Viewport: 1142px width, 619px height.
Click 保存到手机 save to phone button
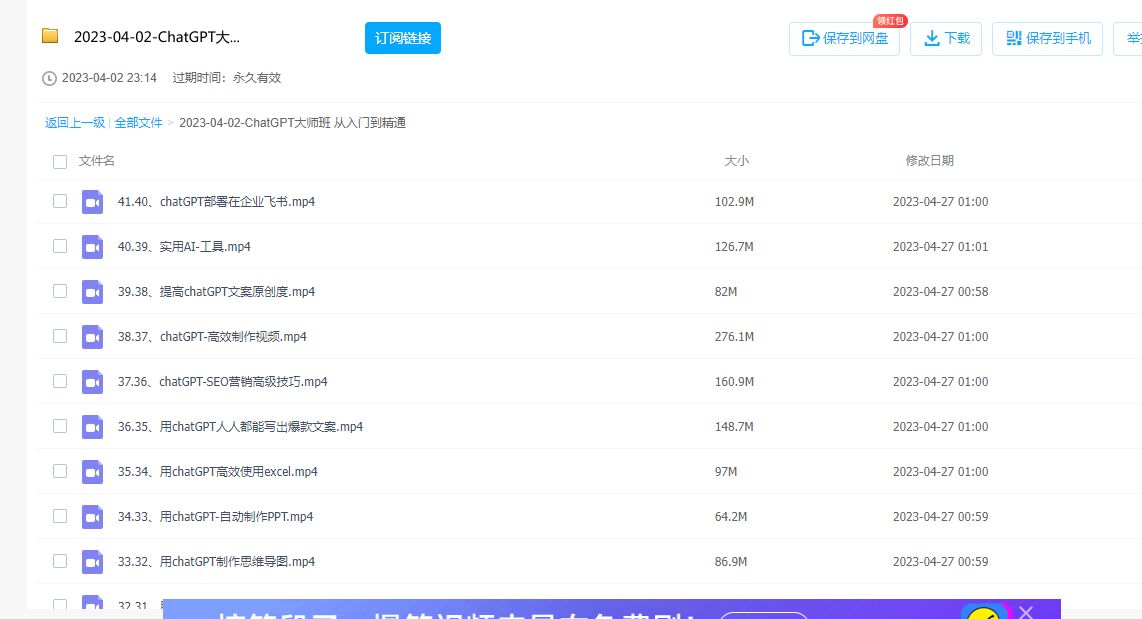(x=1047, y=39)
